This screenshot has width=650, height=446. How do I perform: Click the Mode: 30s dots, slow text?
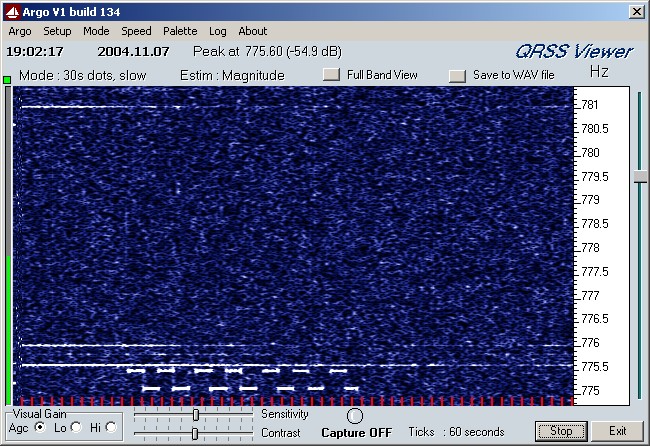(82, 75)
